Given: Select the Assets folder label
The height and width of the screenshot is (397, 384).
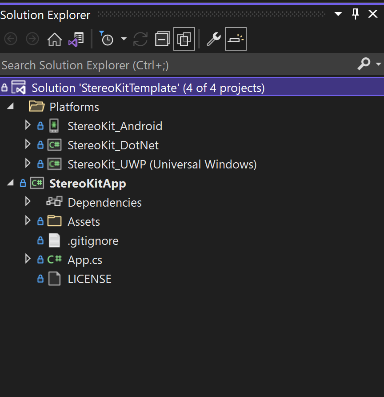Looking at the screenshot, I should pyautogui.click(x=84, y=222).
